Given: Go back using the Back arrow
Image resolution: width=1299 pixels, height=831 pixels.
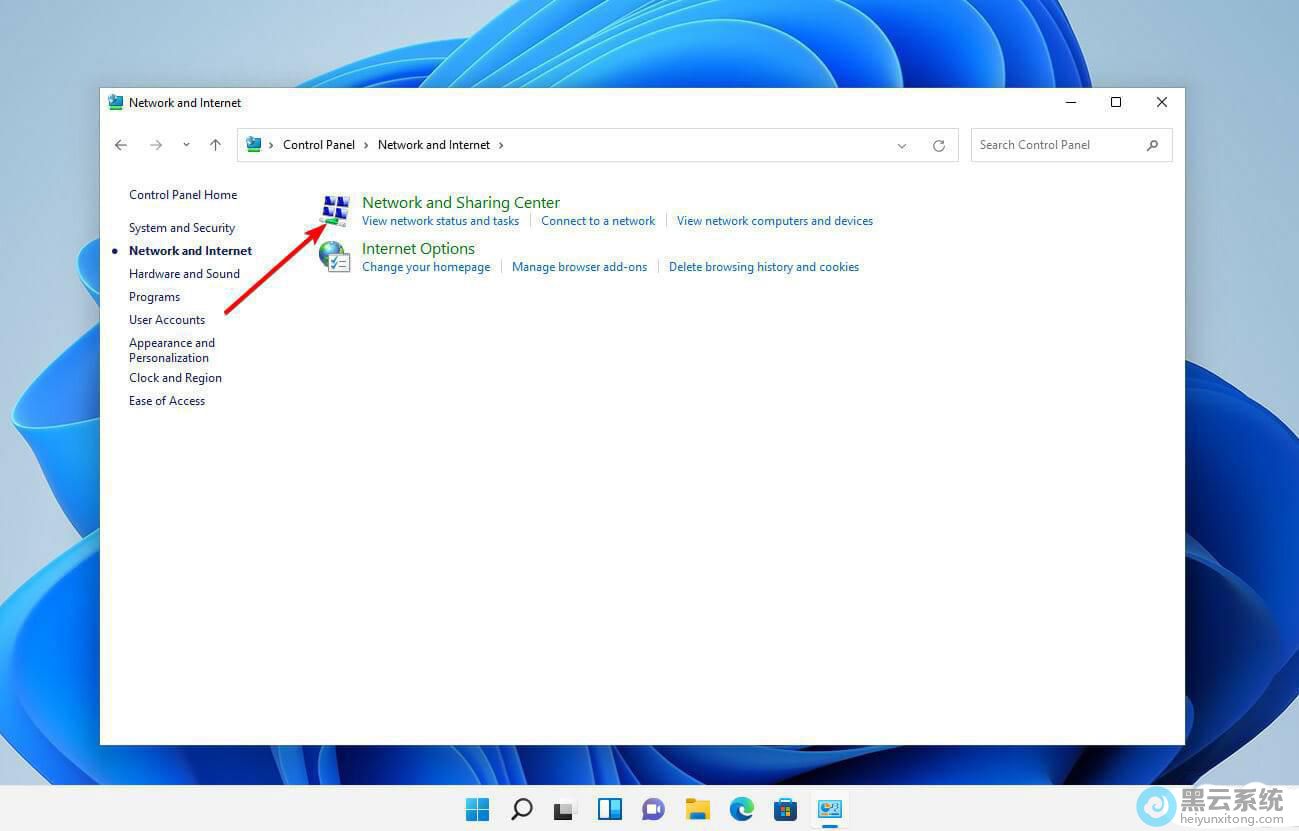Looking at the screenshot, I should point(121,145).
